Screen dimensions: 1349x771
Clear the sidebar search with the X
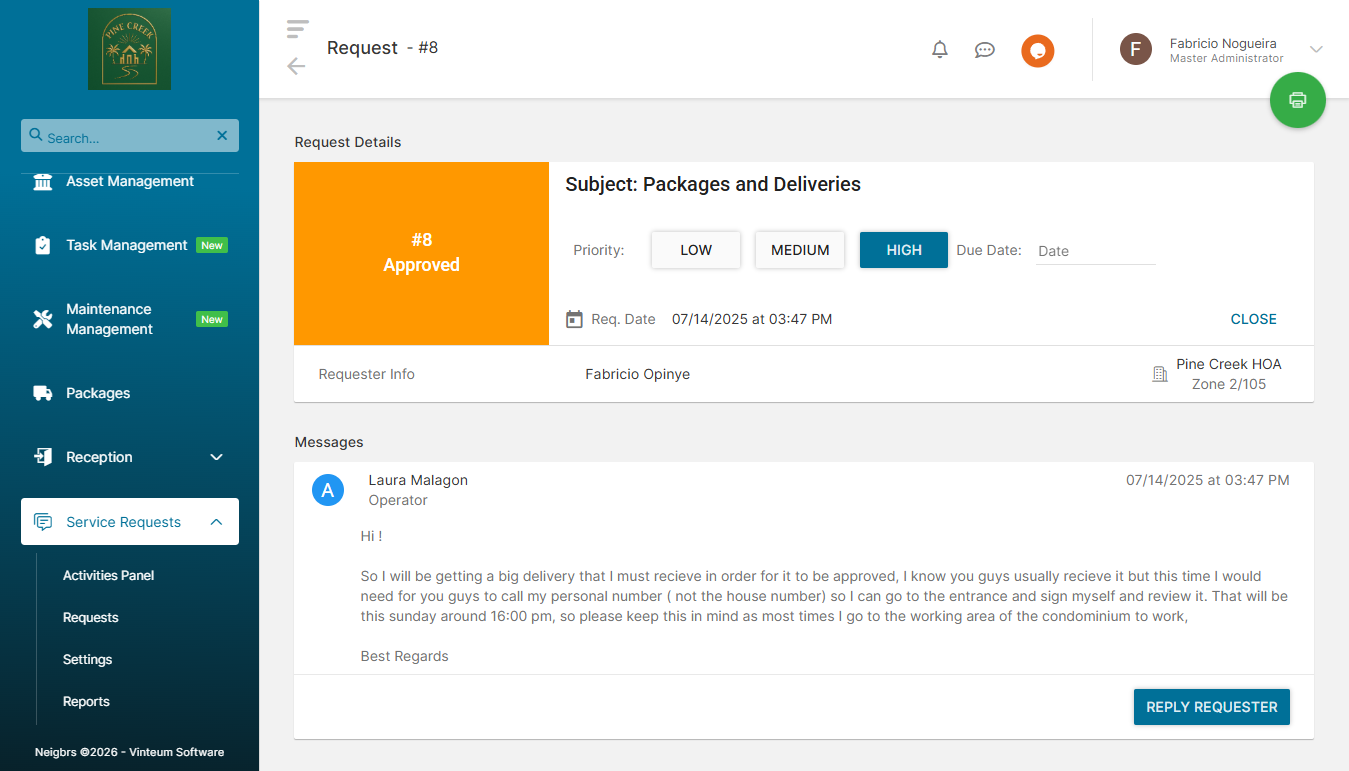tap(222, 136)
